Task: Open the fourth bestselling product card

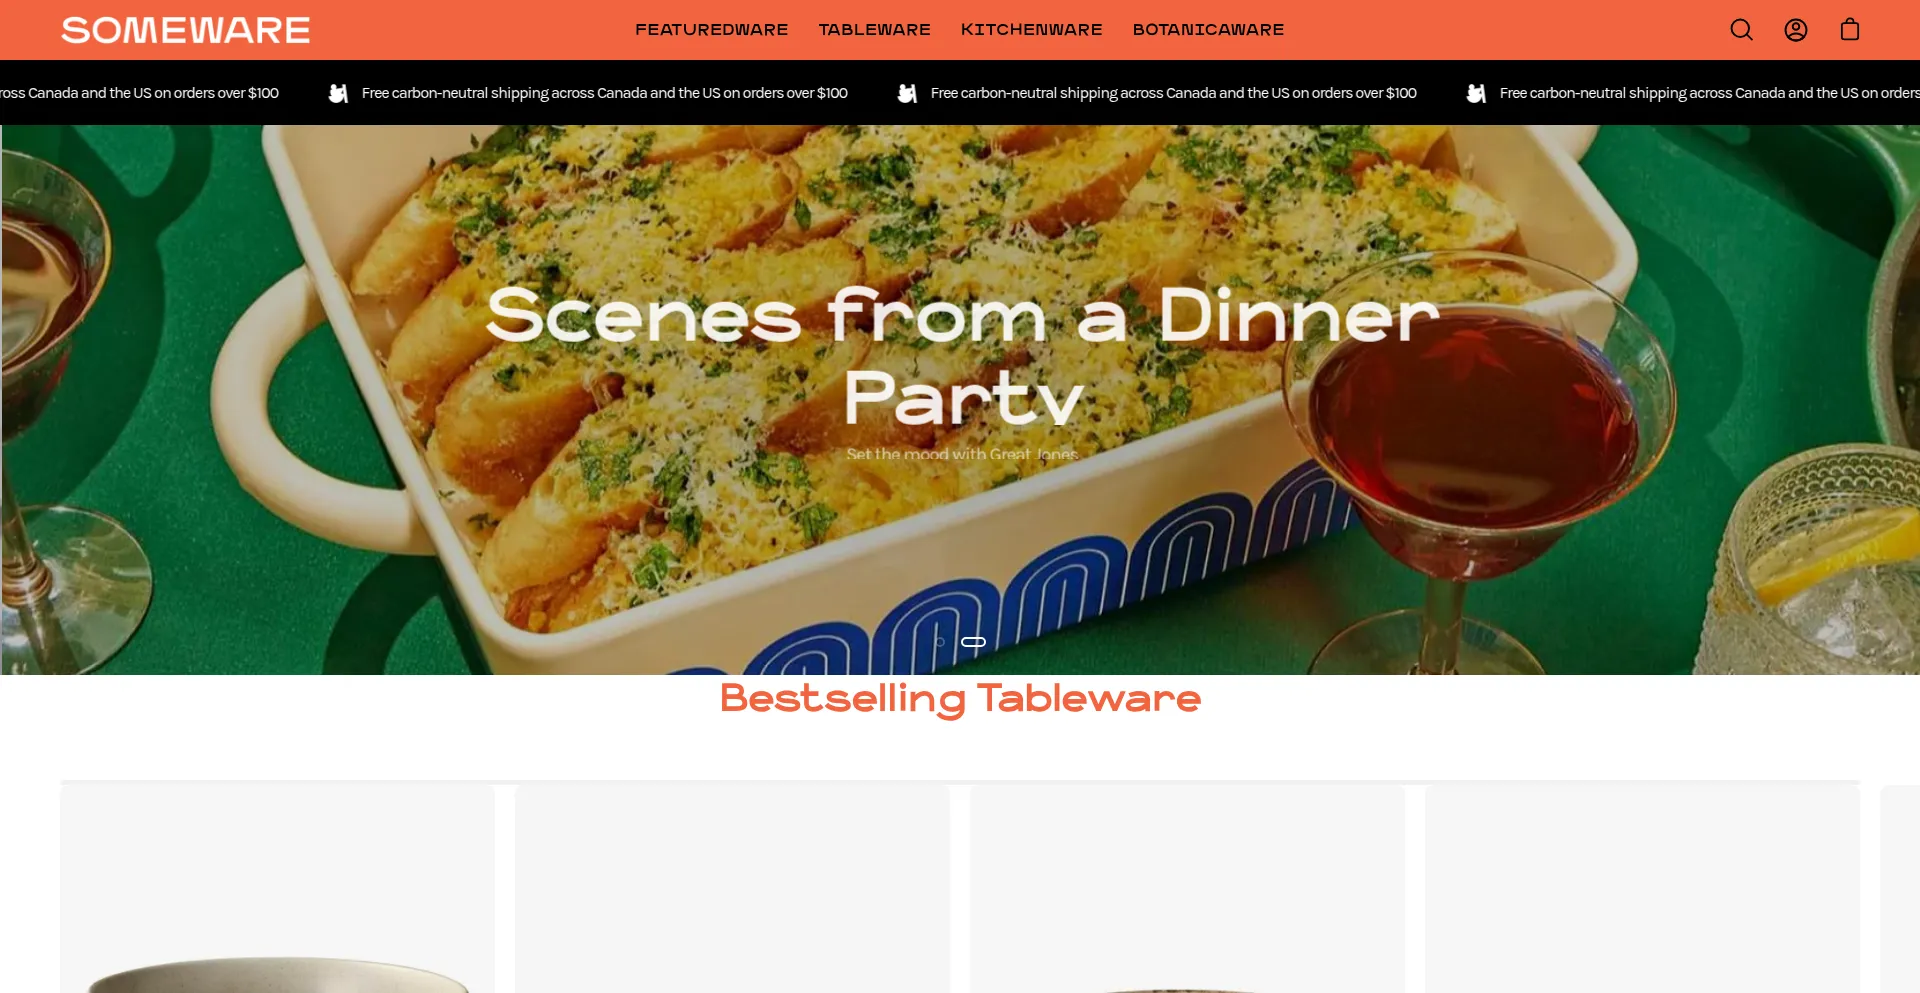Action: pos(1642,889)
